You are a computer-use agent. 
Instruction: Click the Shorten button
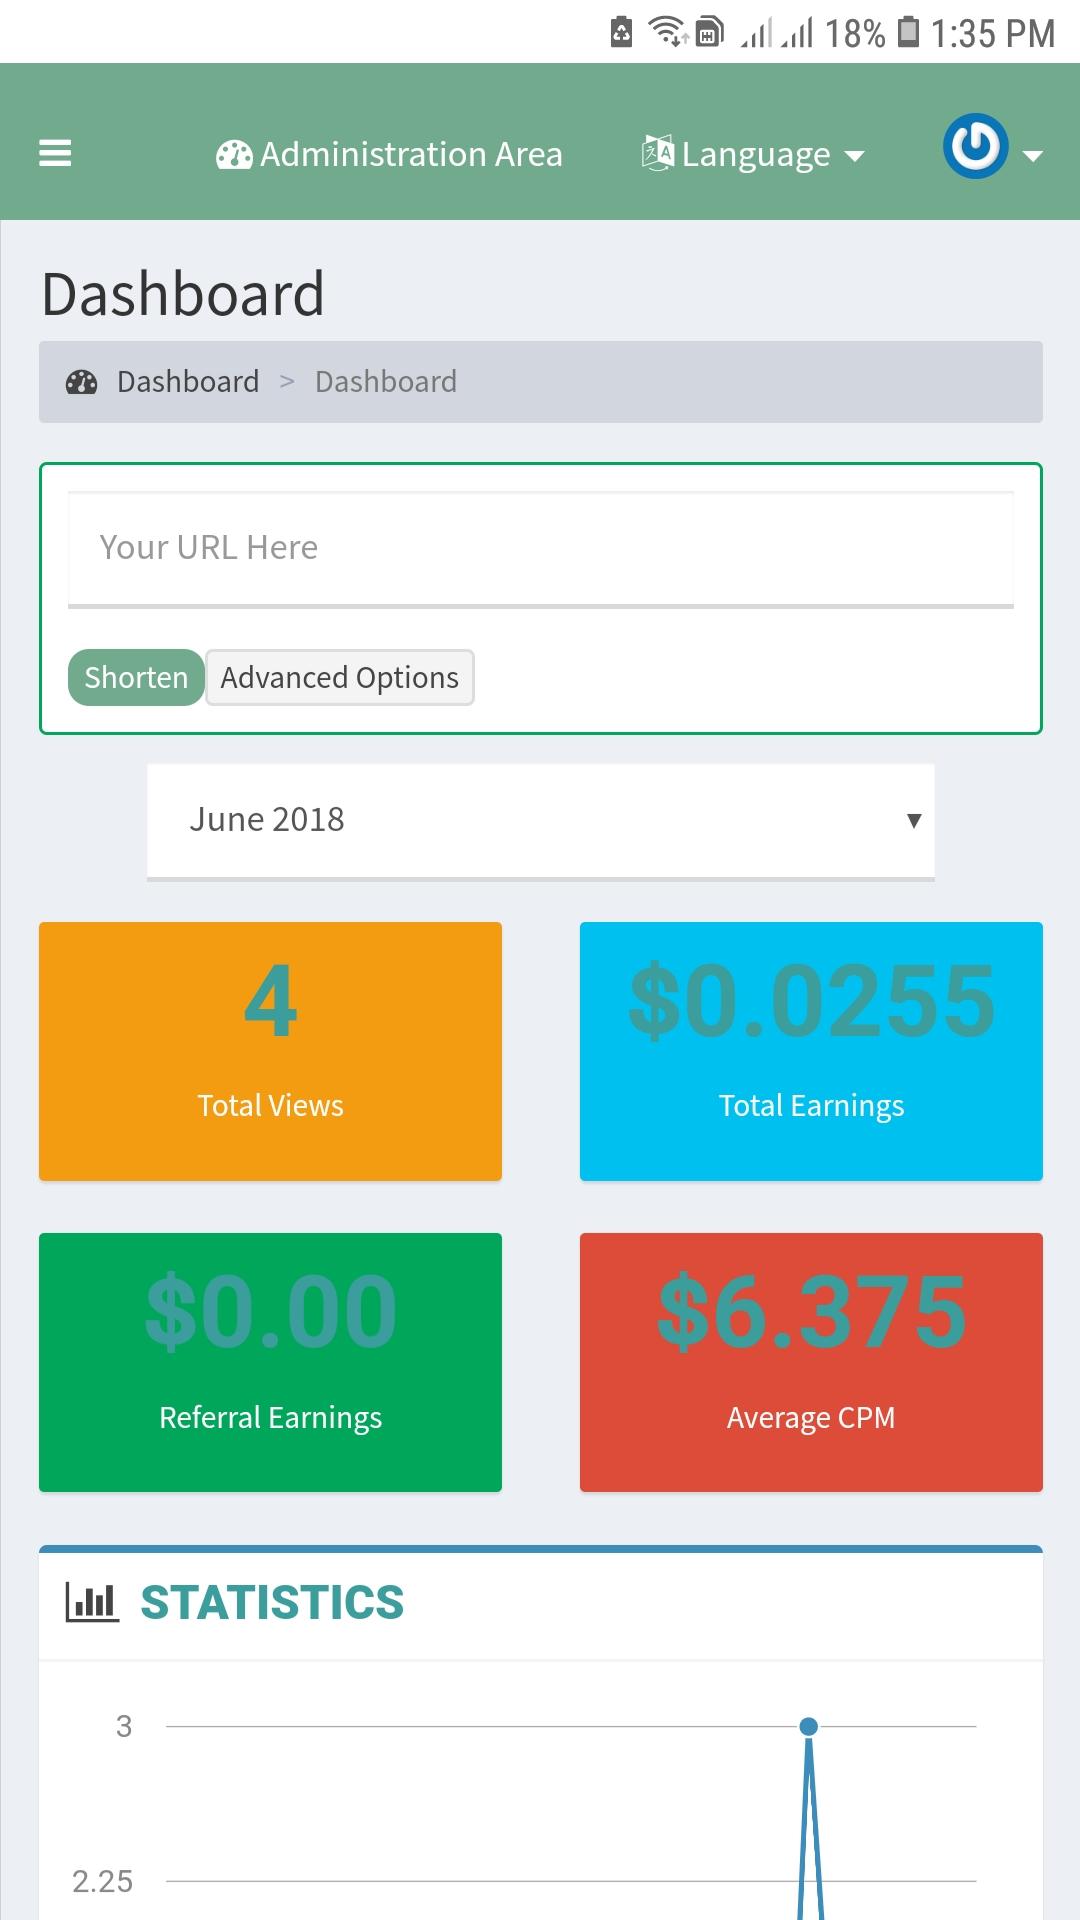pyautogui.click(x=136, y=677)
